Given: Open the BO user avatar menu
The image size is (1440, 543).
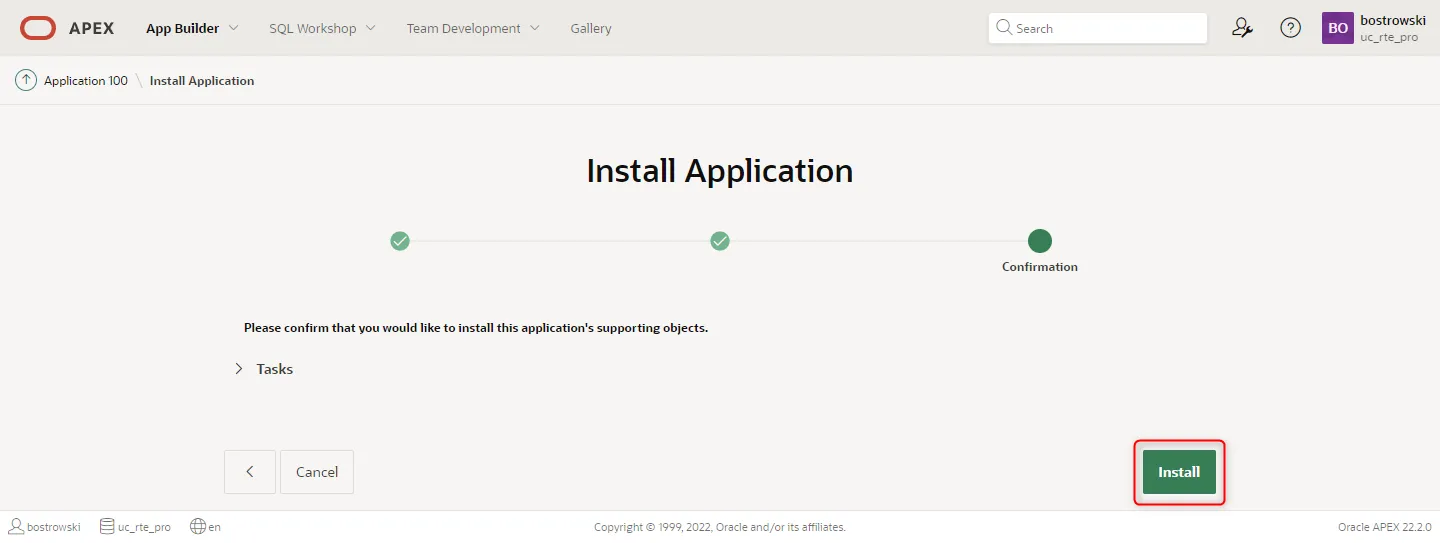Looking at the screenshot, I should (x=1338, y=28).
